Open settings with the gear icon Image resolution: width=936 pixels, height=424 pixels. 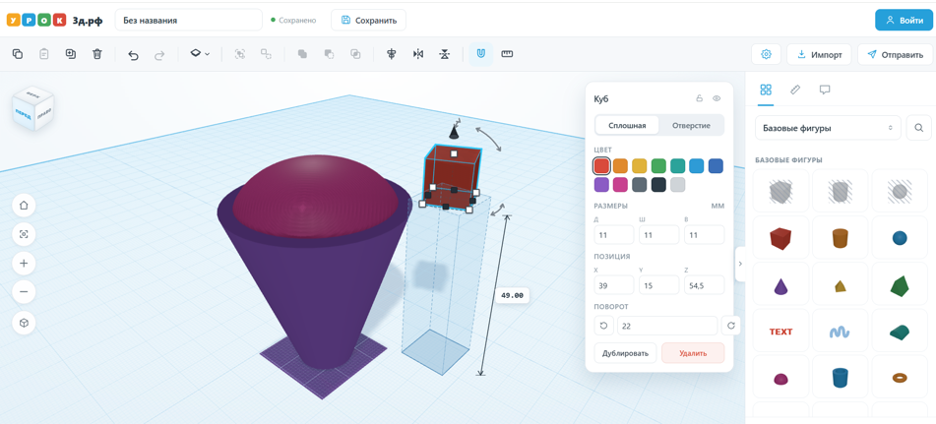[766, 54]
